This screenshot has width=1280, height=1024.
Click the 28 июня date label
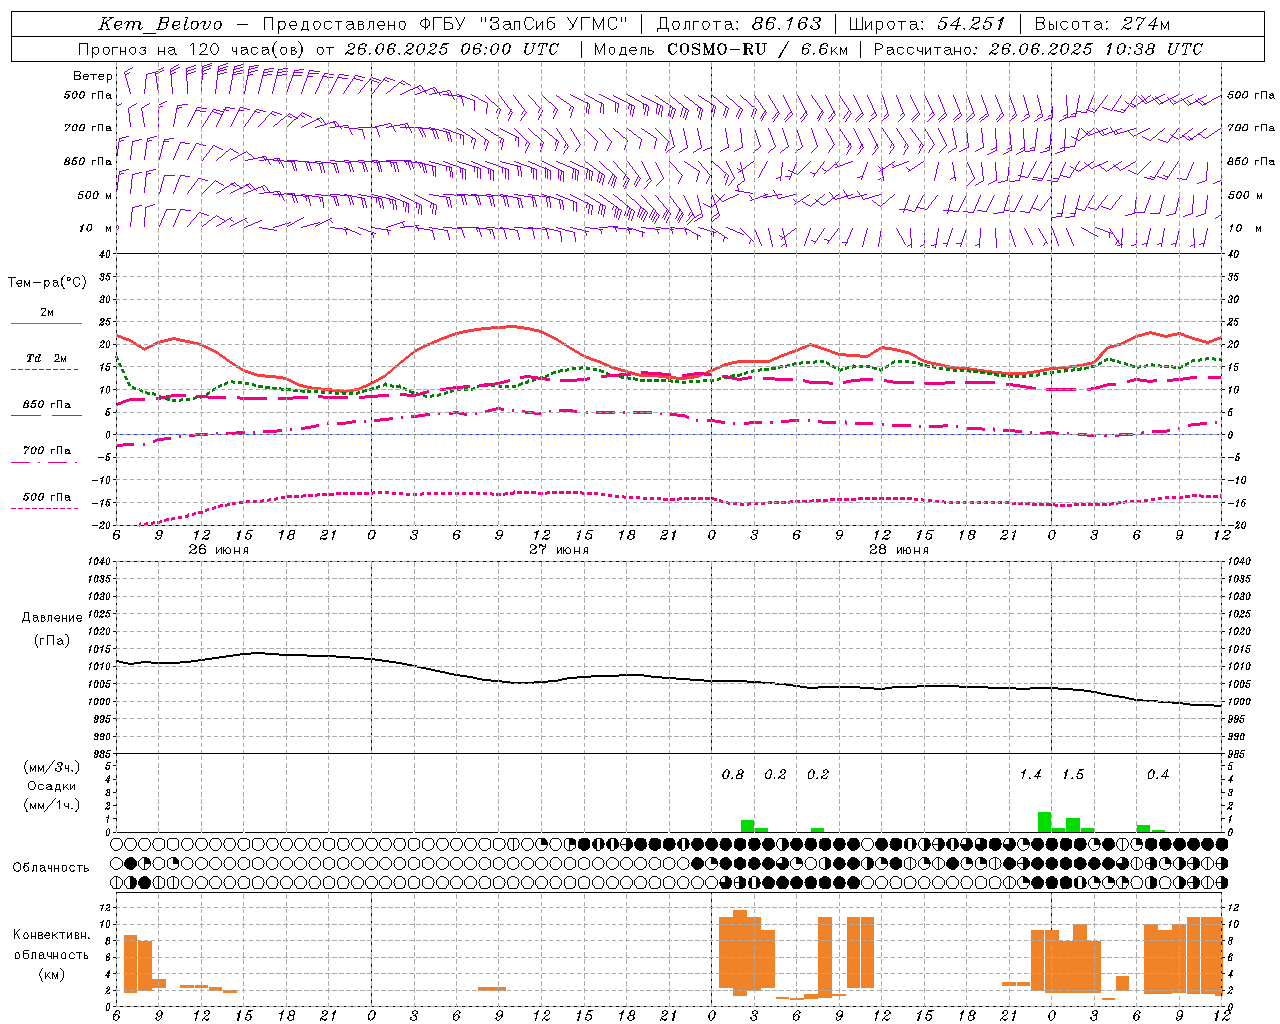pos(899,550)
